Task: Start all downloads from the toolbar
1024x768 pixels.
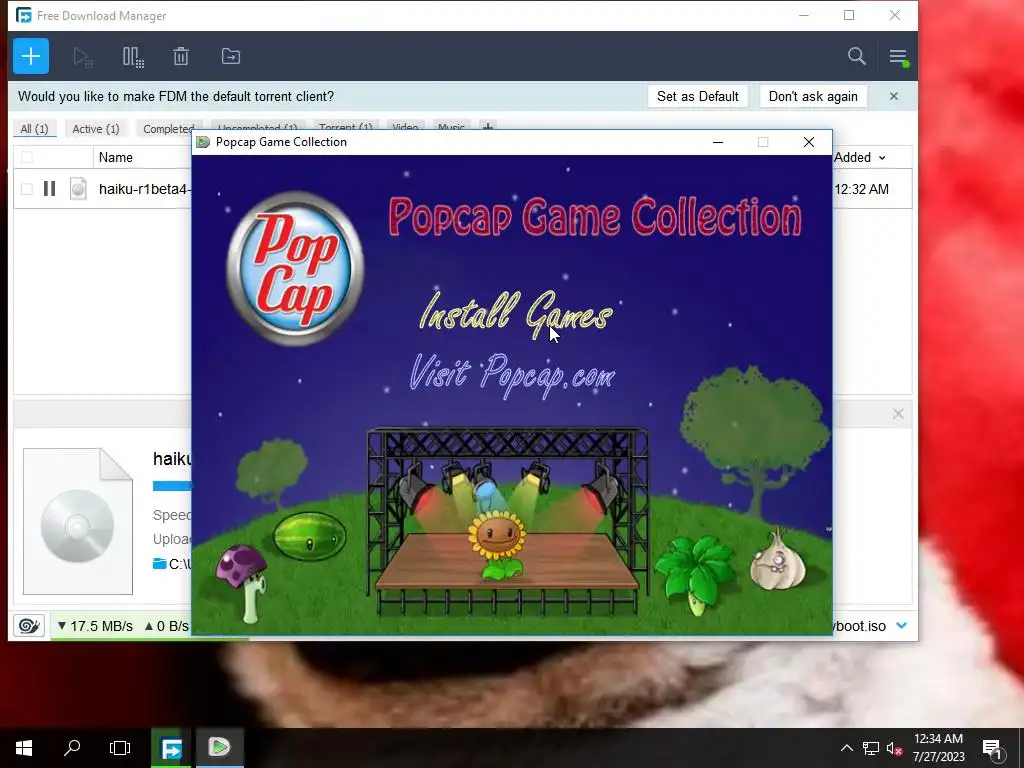Action: click(x=83, y=57)
